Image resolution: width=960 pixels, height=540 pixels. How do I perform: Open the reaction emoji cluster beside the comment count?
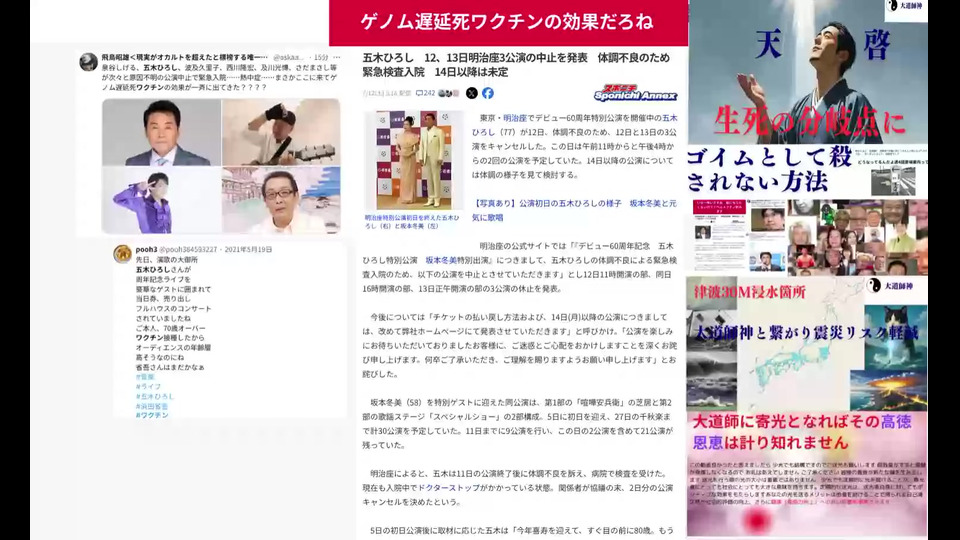coord(449,93)
